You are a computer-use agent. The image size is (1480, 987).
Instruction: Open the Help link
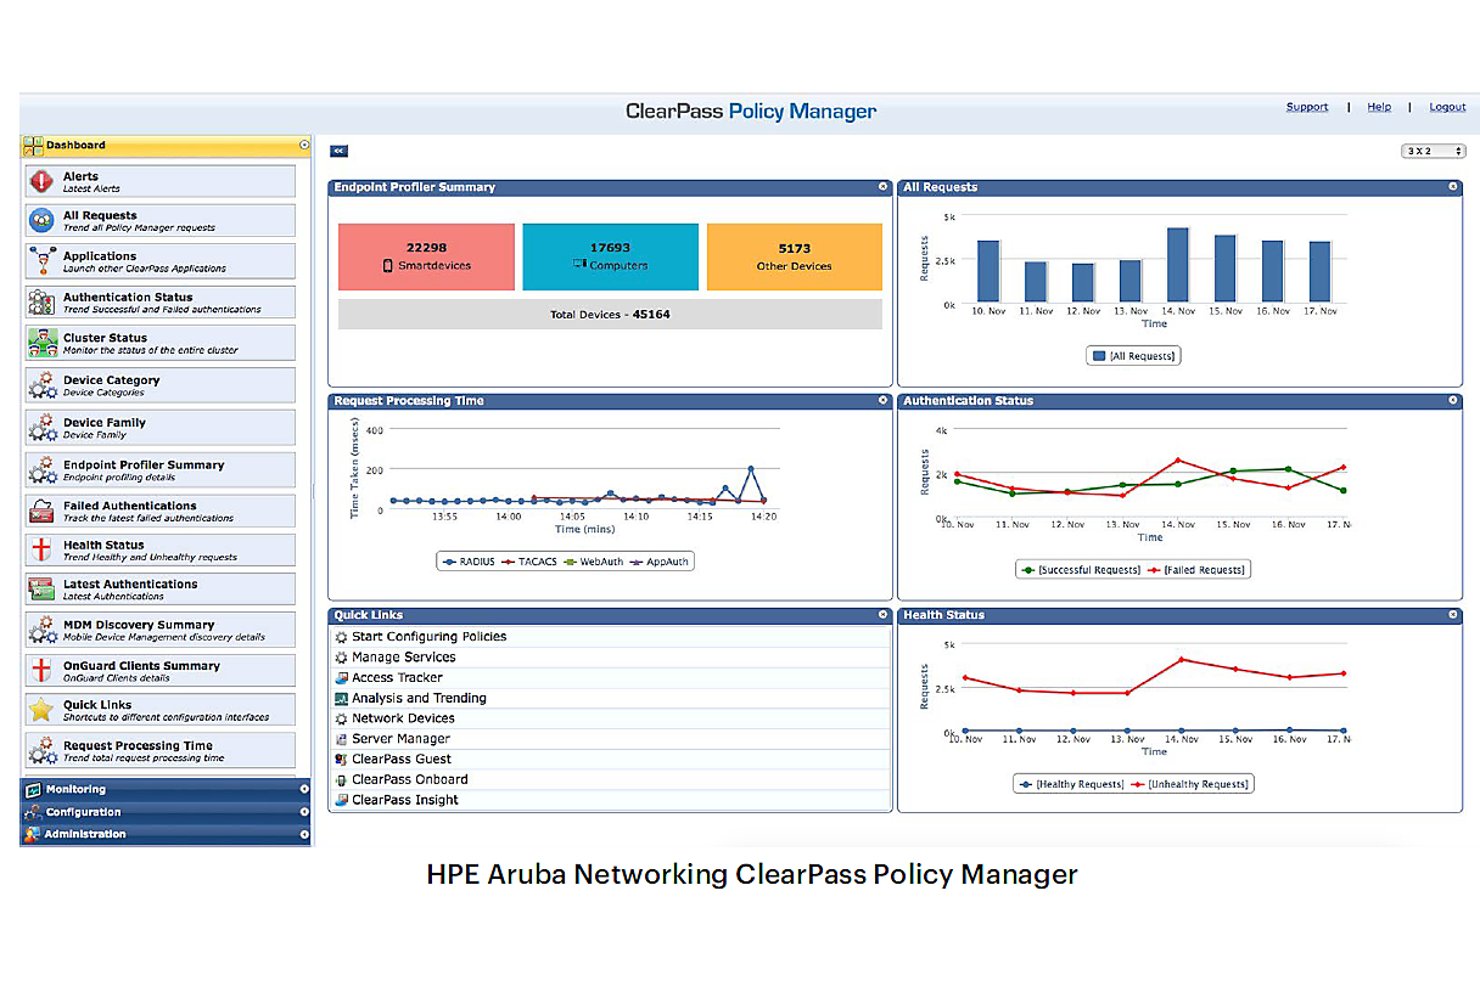click(1379, 107)
